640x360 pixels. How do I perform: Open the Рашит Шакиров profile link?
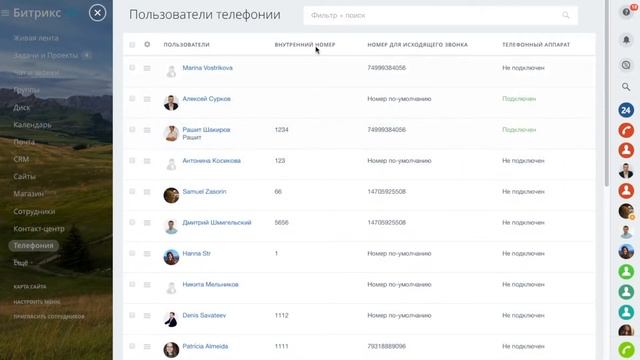[206, 130]
